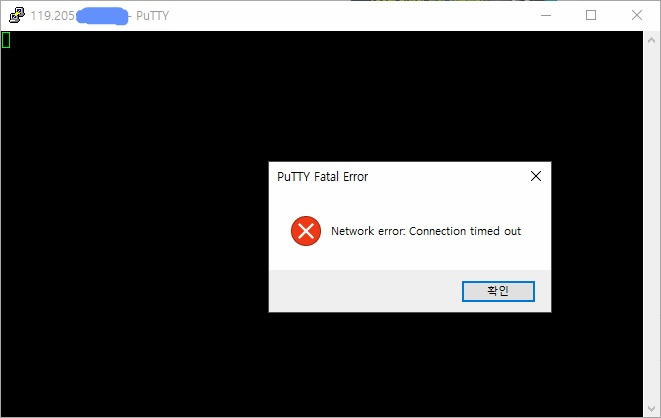Click the gray footer of error dialog
The height and width of the screenshot is (418, 661).
pos(363,291)
